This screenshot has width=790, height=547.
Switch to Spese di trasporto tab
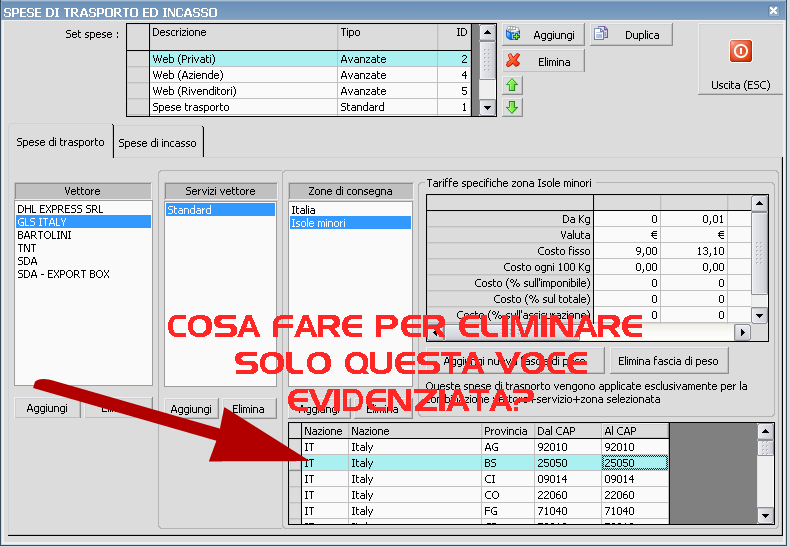[x=60, y=142]
